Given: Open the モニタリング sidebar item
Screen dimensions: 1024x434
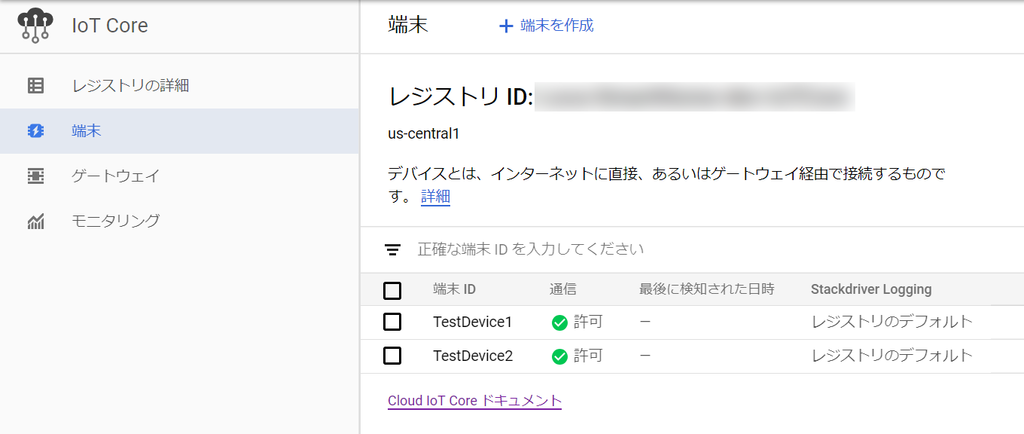Looking at the screenshot, I should 115,221.
